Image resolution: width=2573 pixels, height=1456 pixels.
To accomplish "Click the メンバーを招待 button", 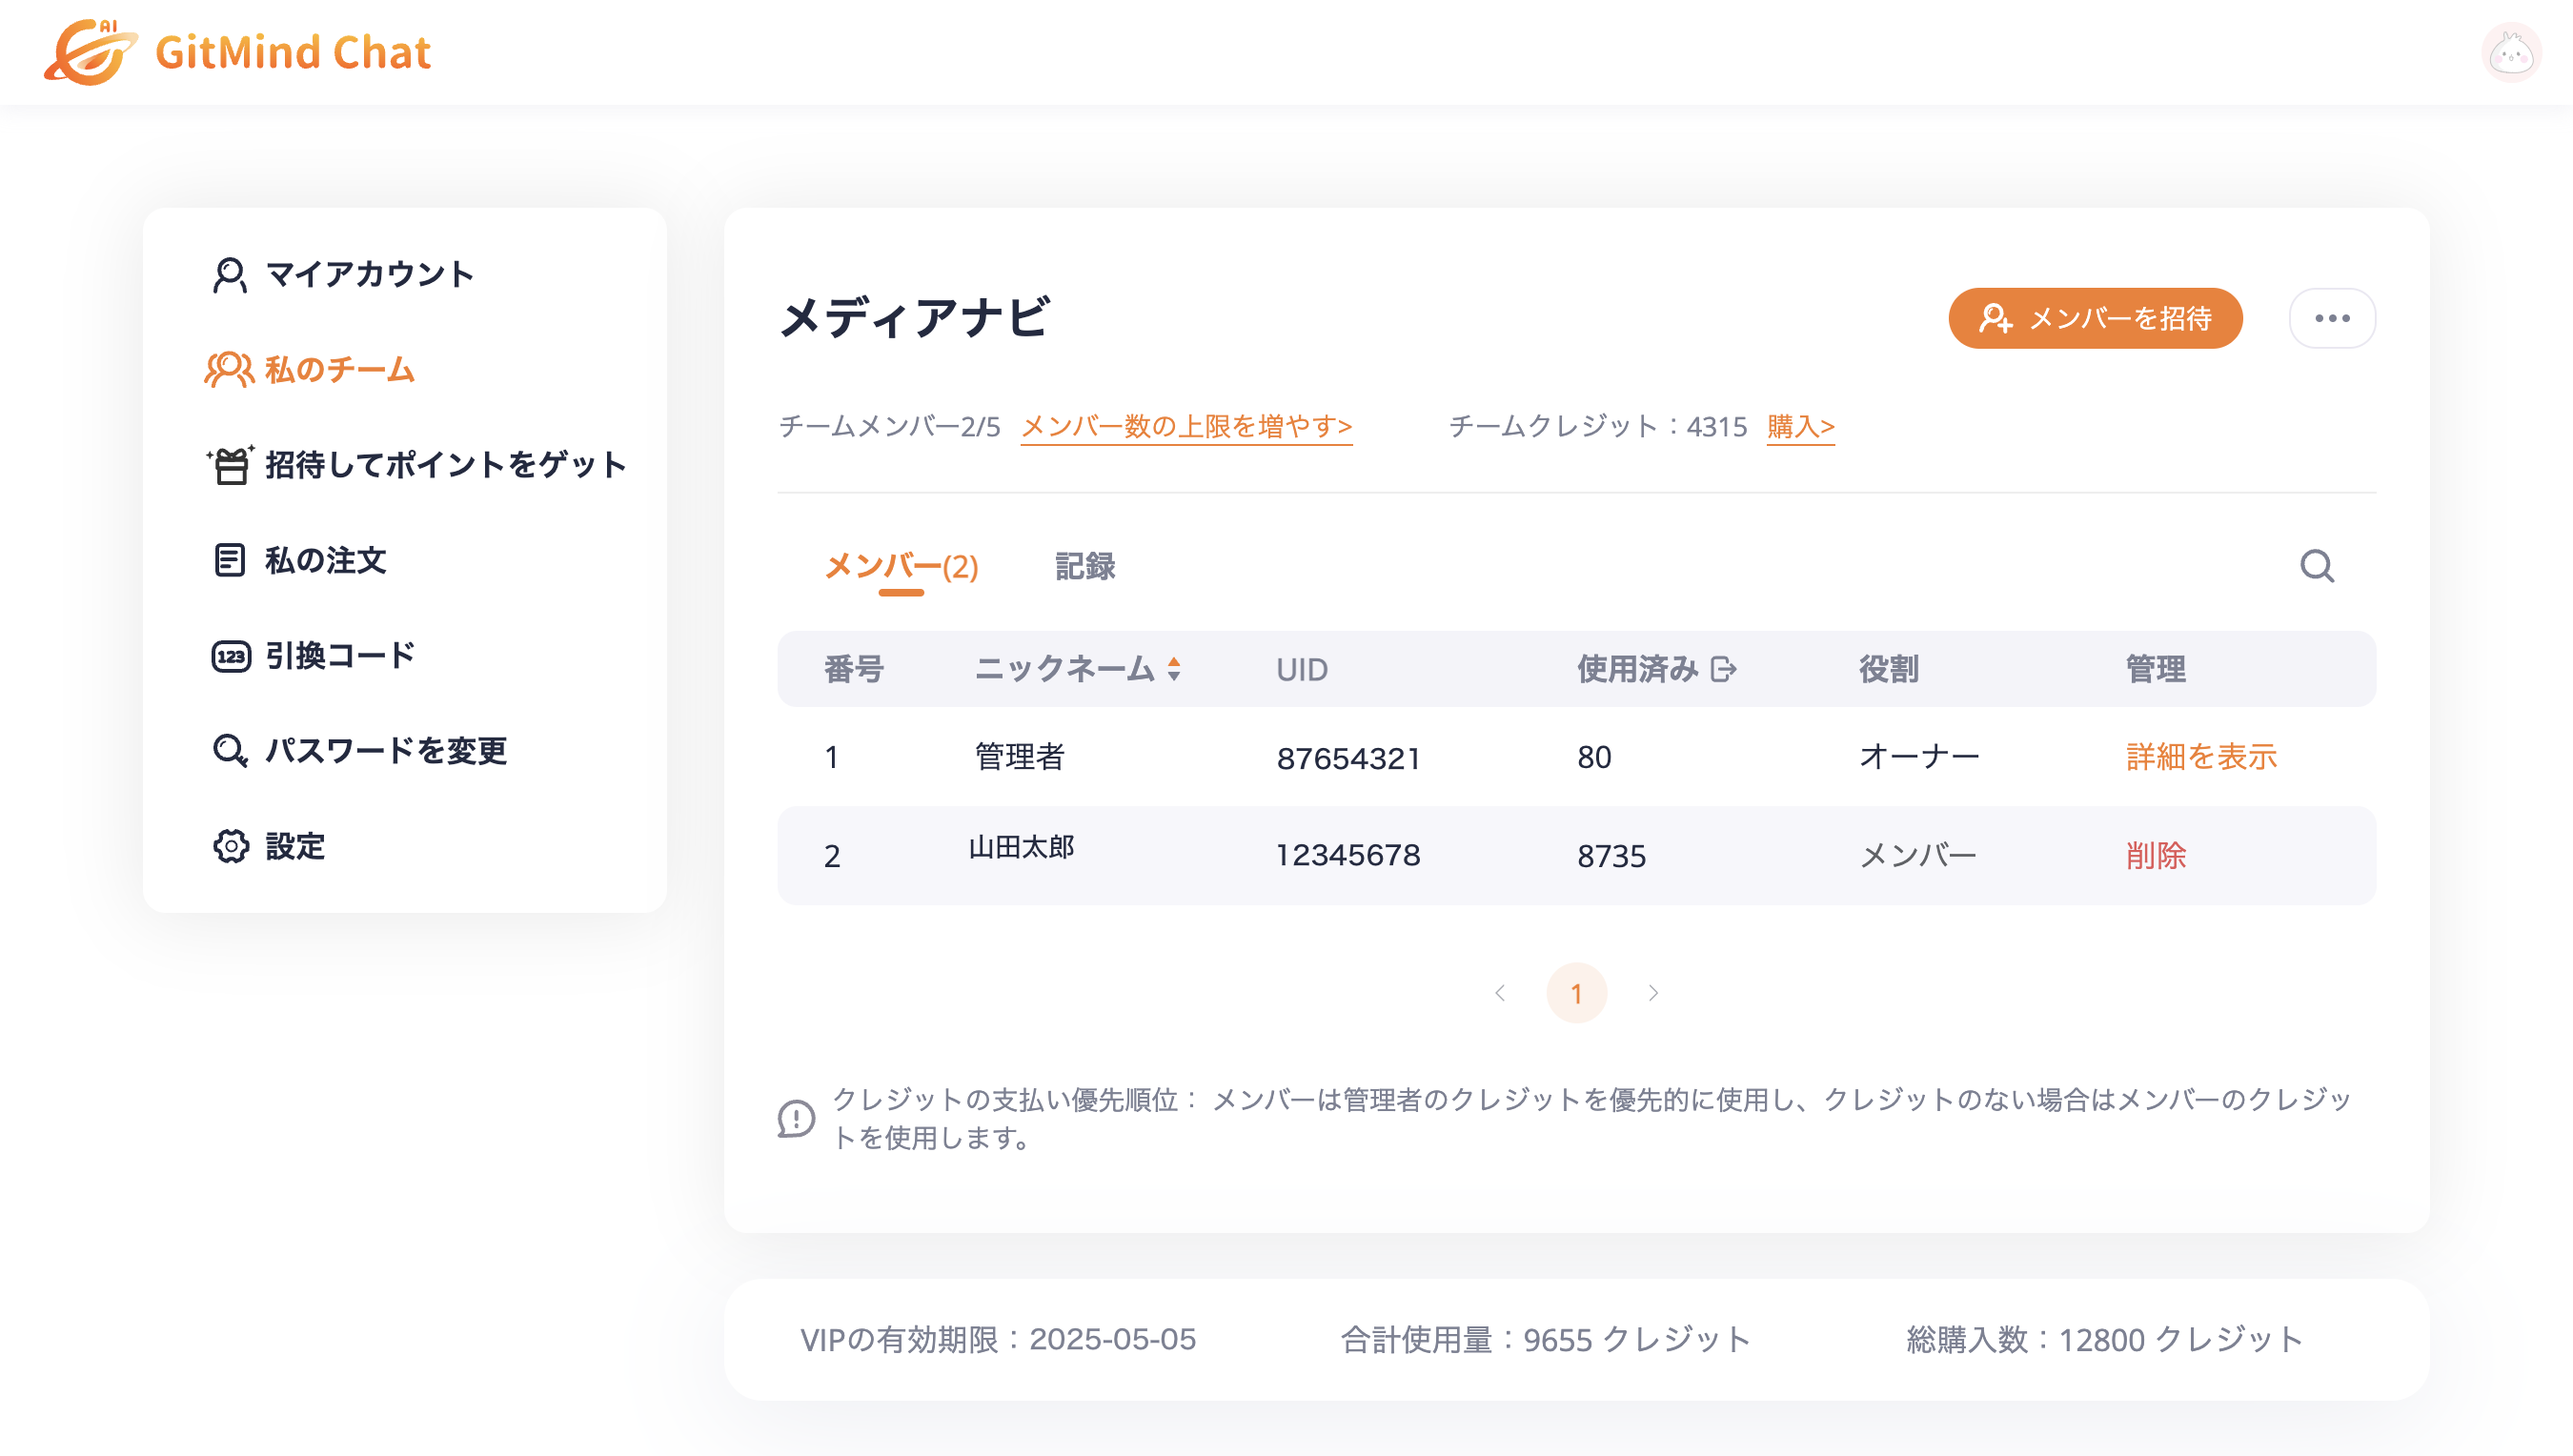I will click(2094, 317).
